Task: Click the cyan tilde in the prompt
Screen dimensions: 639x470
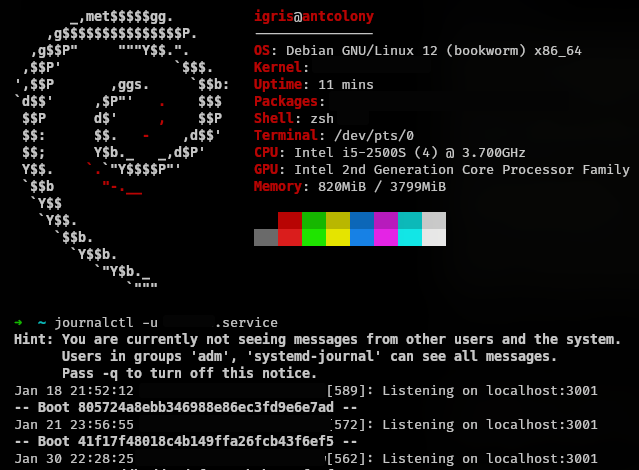Action: [x=42, y=322]
